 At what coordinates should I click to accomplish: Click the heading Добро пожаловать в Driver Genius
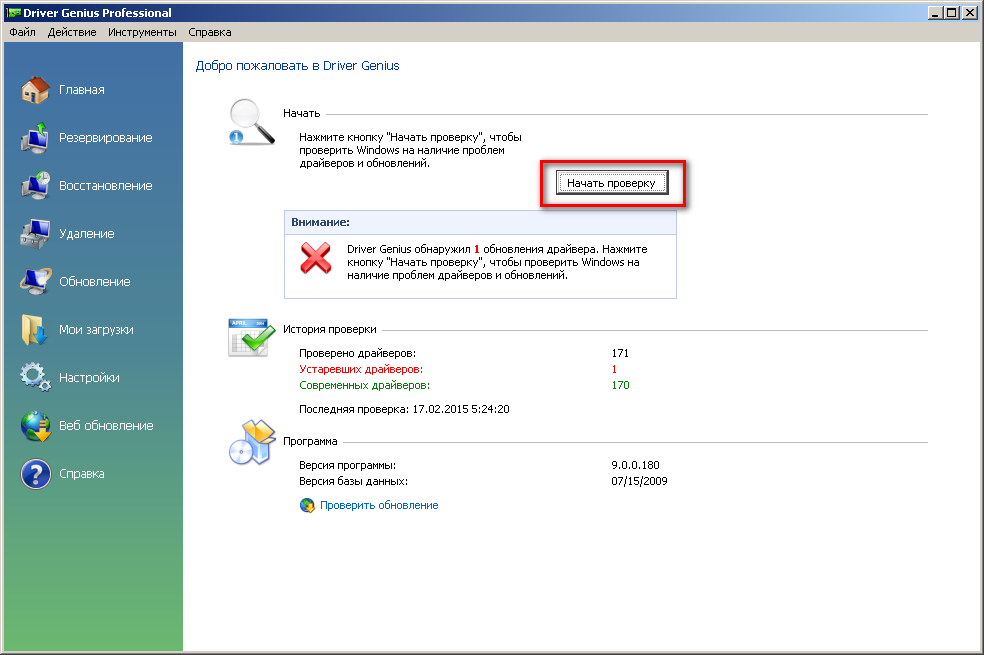pos(297,66)
